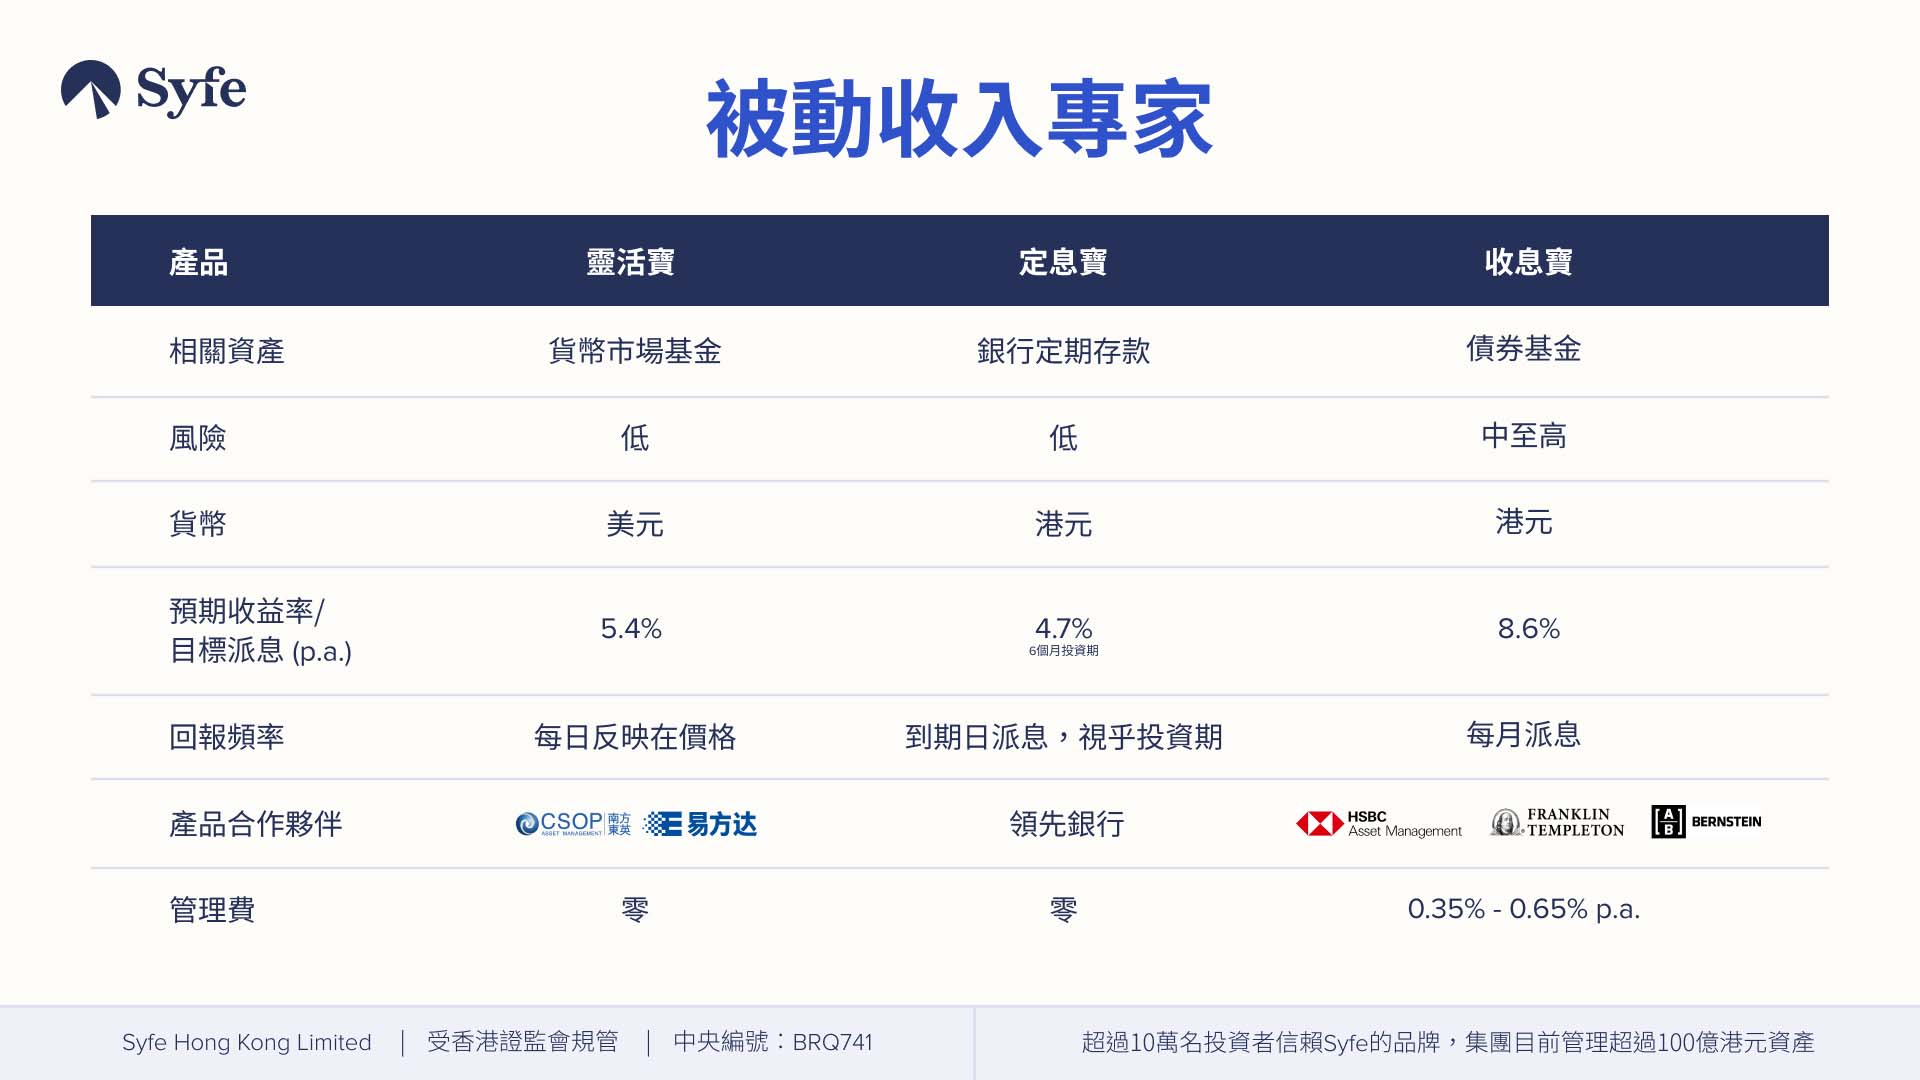
Task: Click the 債券基金 cell
Action: (x=1524, y=349)
